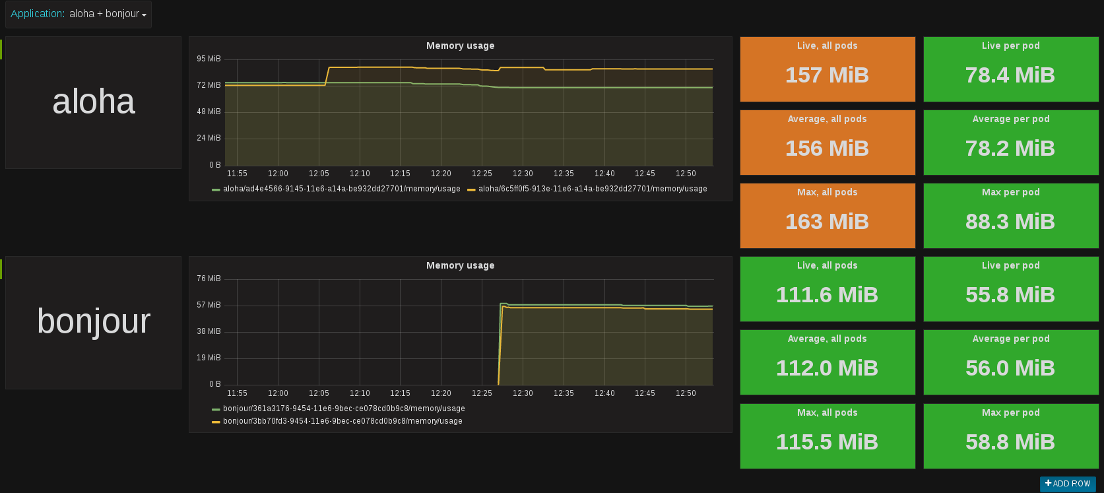Click the 88.3 MiB max per pod value

[x=1010, y=221]
